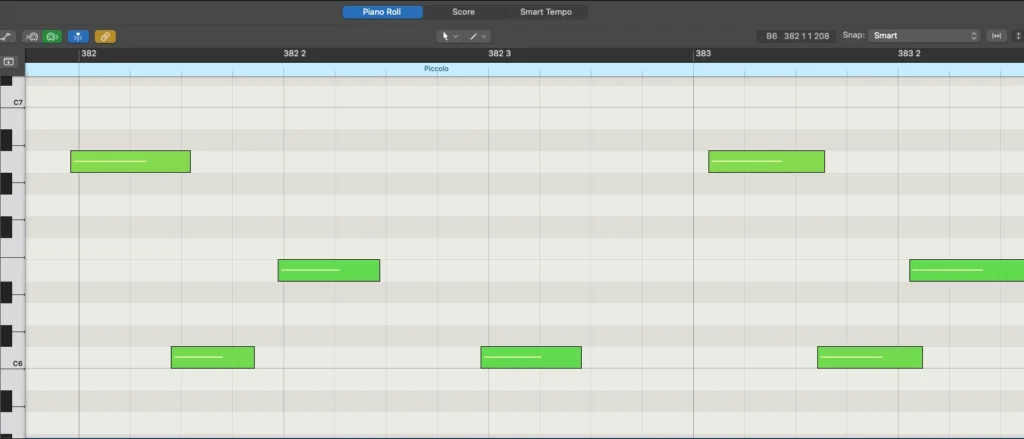The height and width of the screenshot is (439, 1024).
Task: Switch to the Score tab
Action: pyautogui.click(x=464, y=12)
